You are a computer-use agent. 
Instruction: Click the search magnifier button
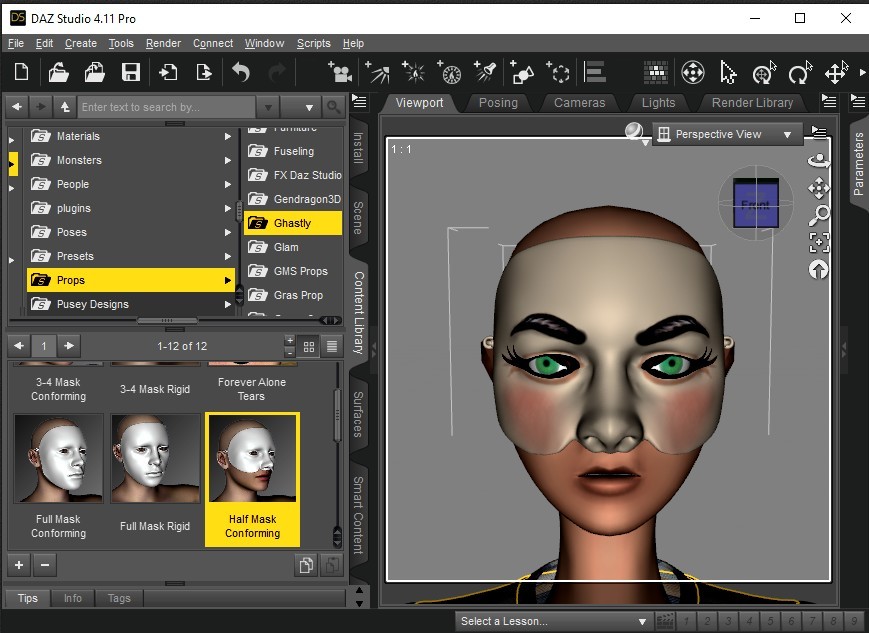tap(333, 107)
